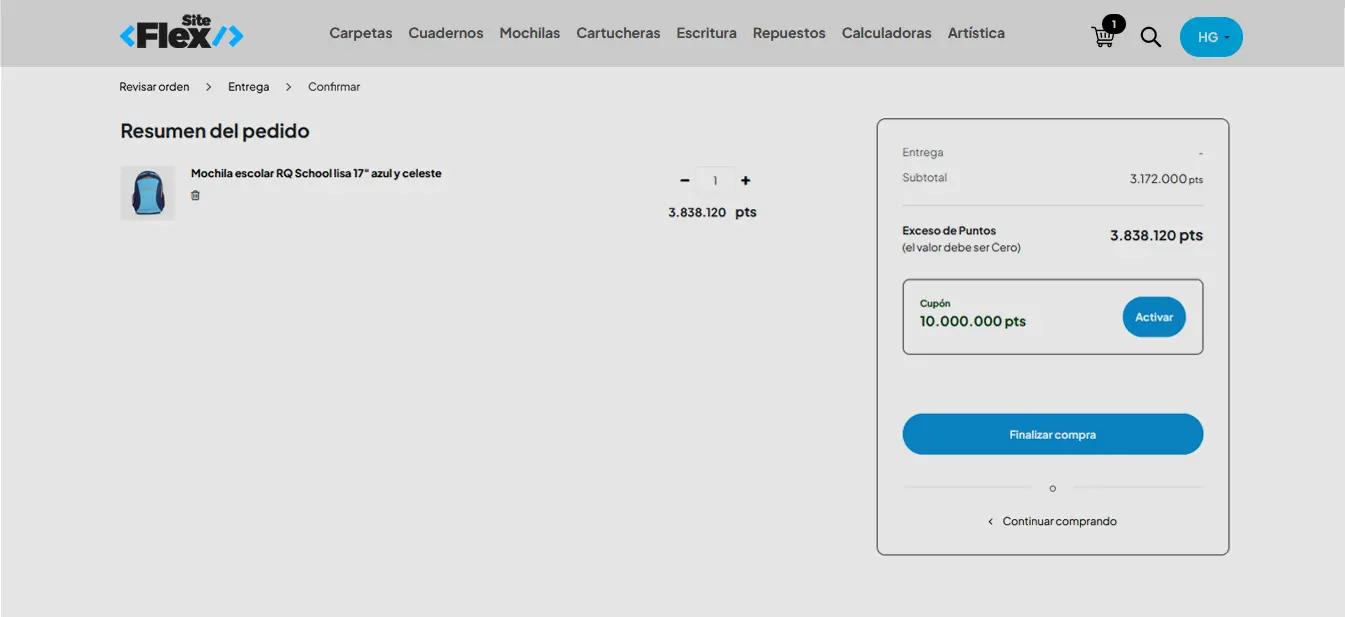Go to SiteFlex logo home

coord(181,33)
